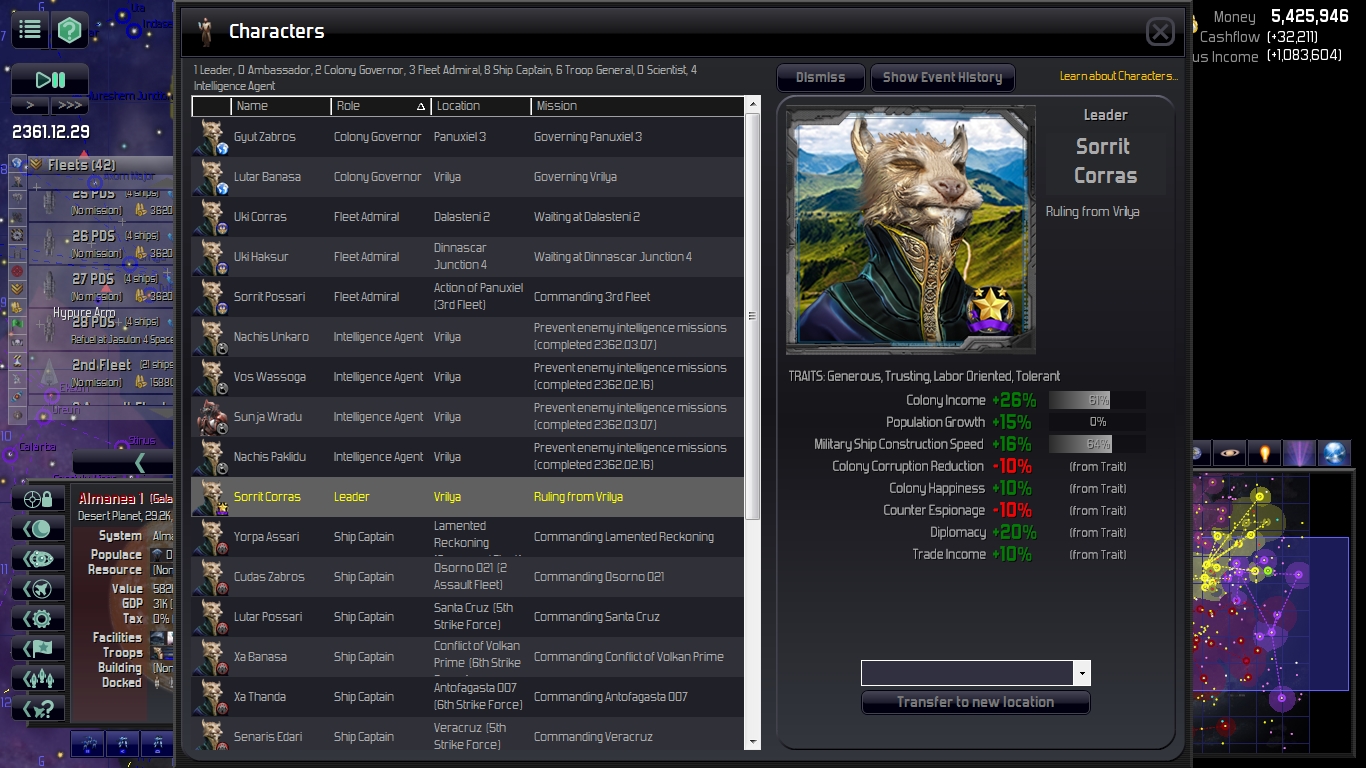Select Yorpa Assari Ship Captain row

[468, 537]
